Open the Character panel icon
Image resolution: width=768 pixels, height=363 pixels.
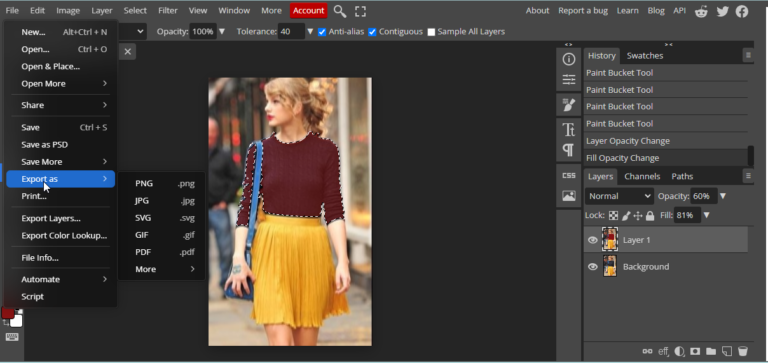click(569, 130)
